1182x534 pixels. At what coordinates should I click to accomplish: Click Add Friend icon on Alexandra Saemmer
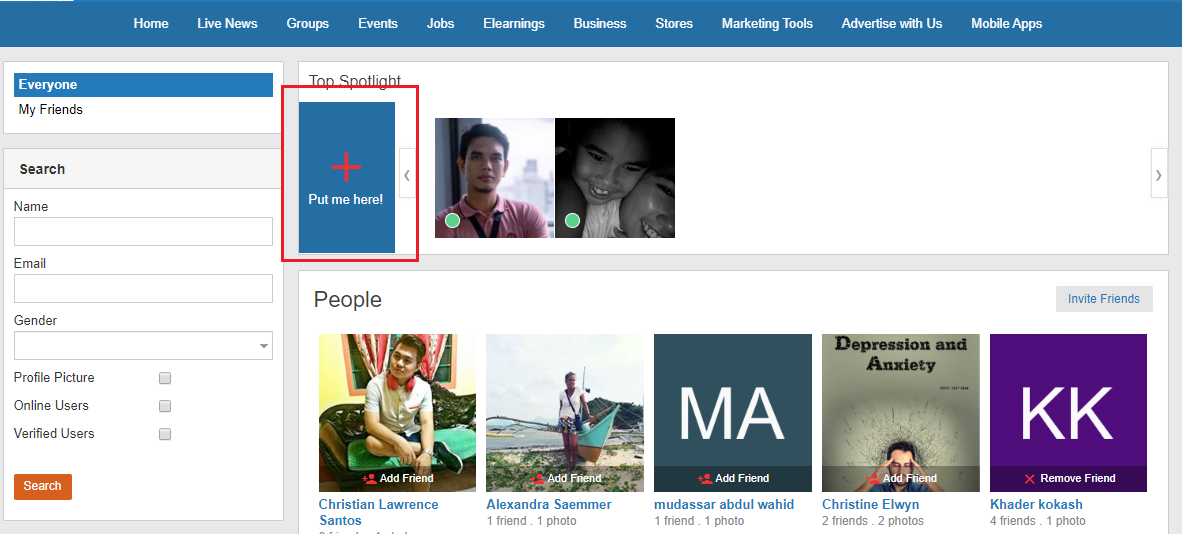point(537,479)
